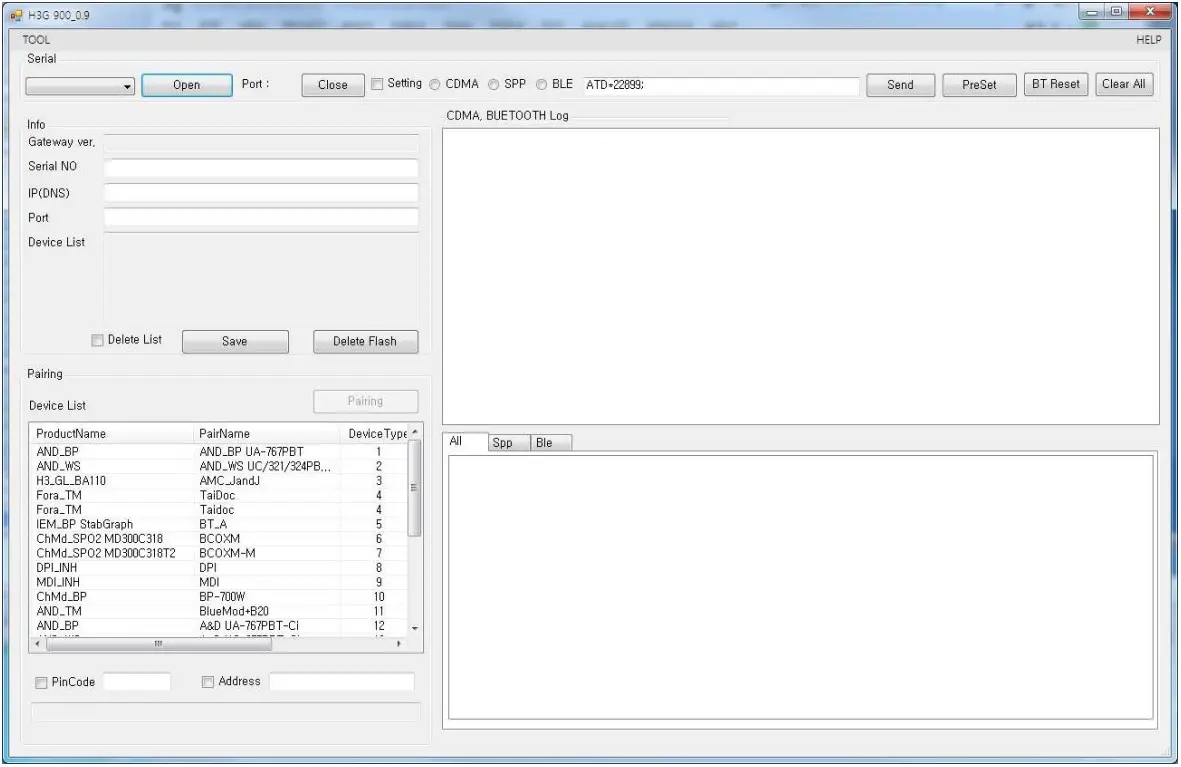Click device list horizontal scroll right arrow

pos(398,644)
